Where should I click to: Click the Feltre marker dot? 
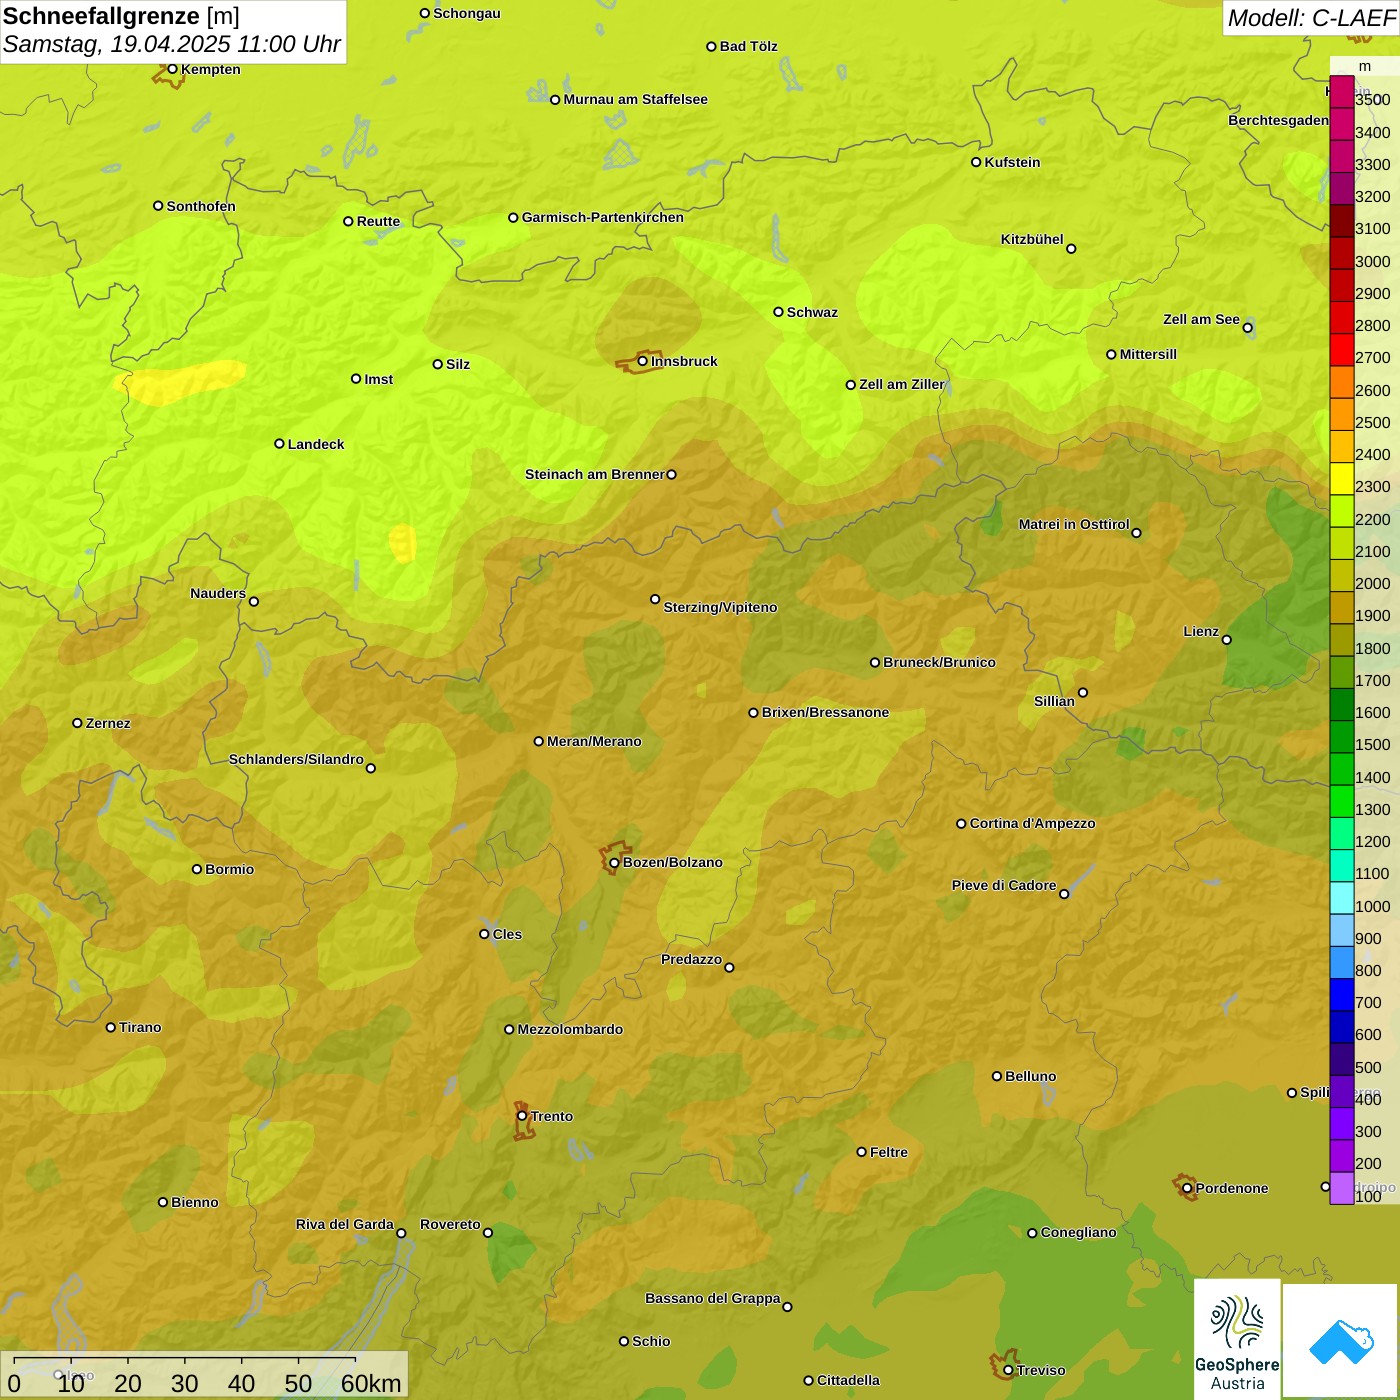(861, 1152)
